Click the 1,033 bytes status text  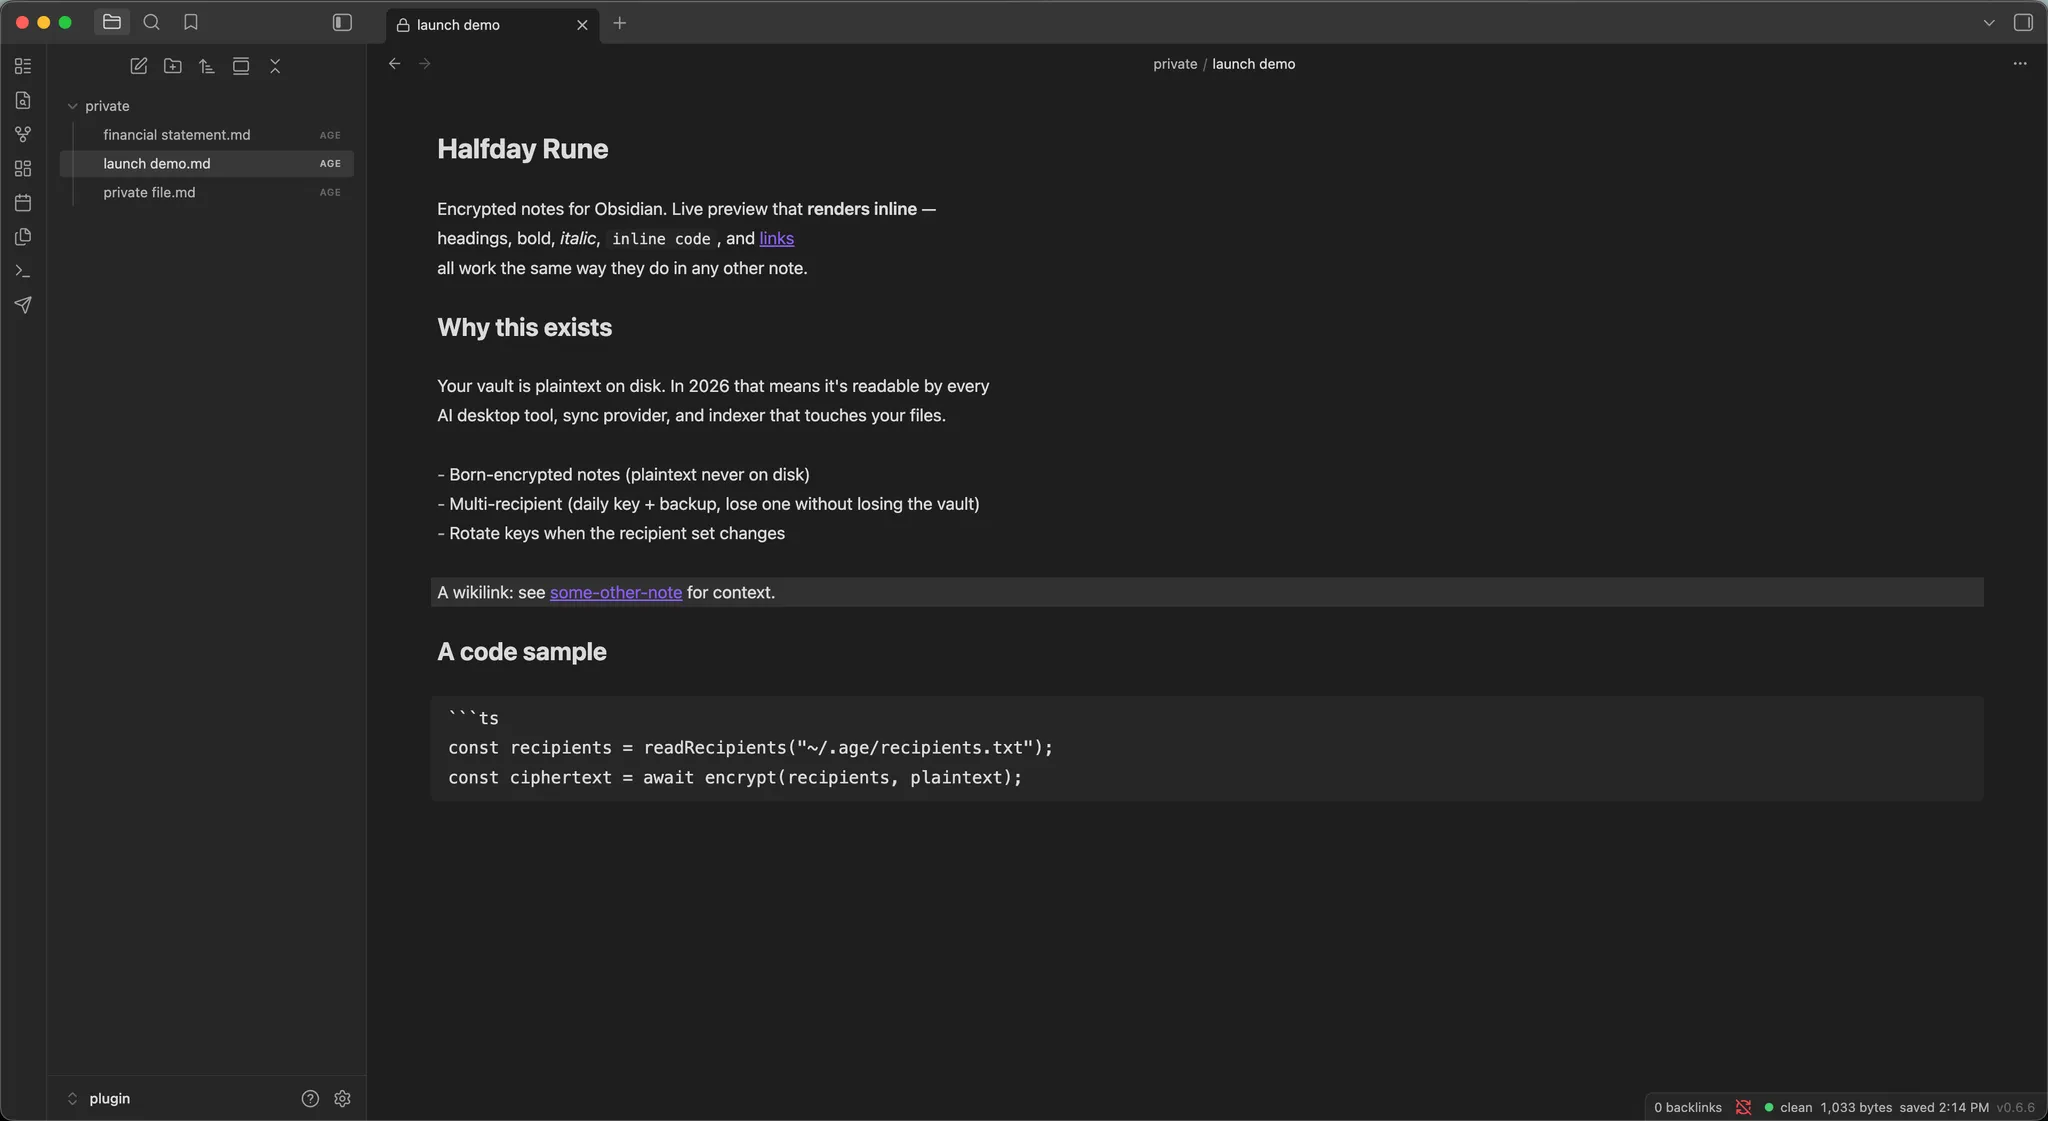tap(1856, 1108)
